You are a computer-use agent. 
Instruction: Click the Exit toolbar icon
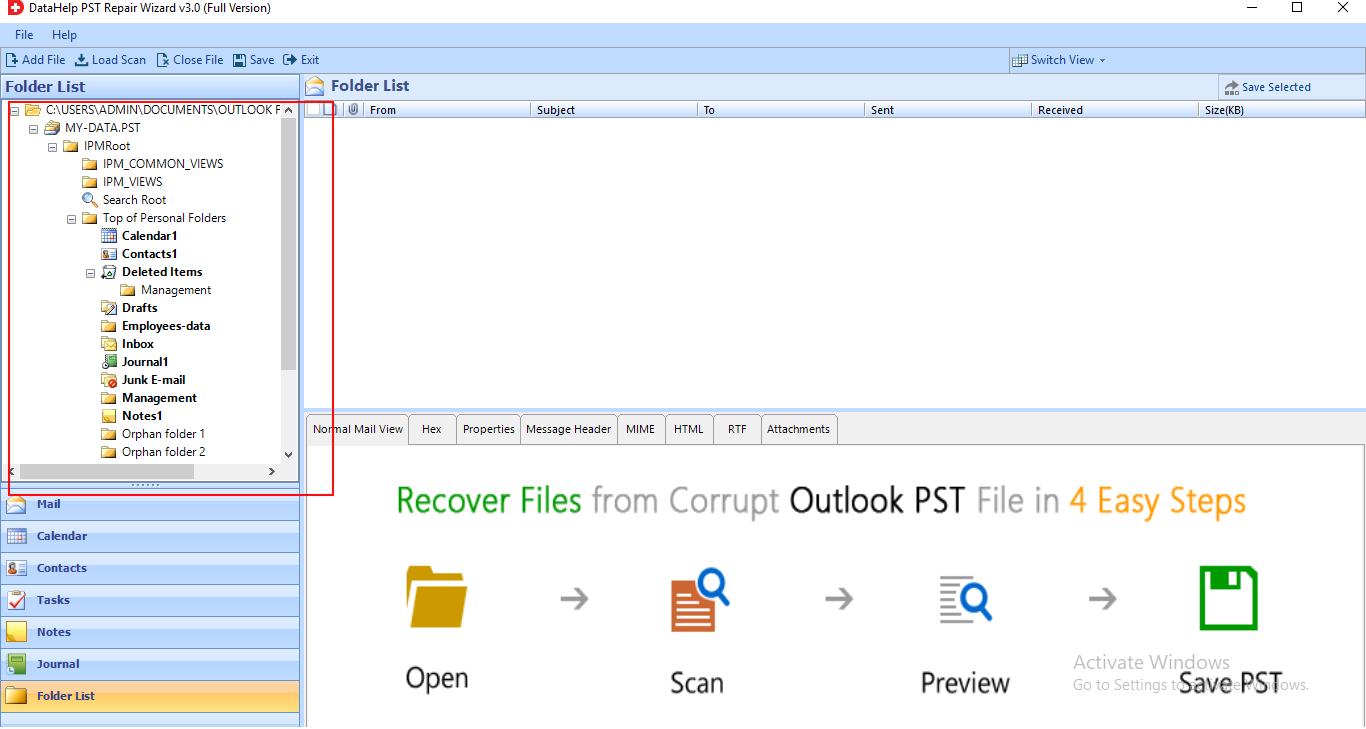290,60
